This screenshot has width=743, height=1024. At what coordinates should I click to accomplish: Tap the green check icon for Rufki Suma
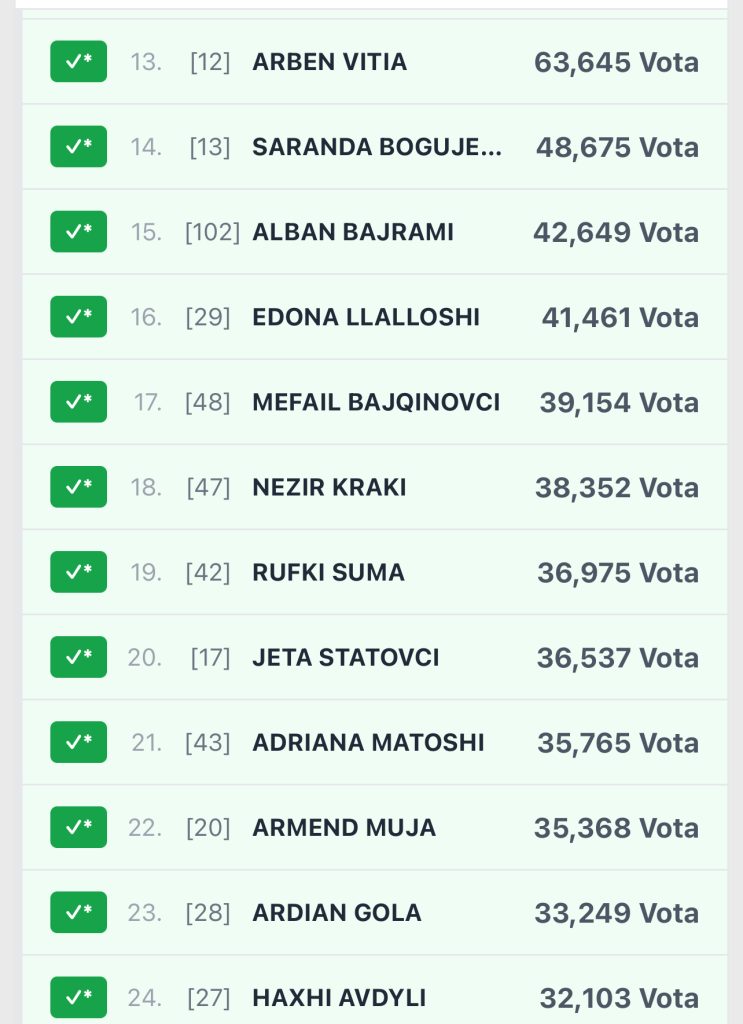78,572
